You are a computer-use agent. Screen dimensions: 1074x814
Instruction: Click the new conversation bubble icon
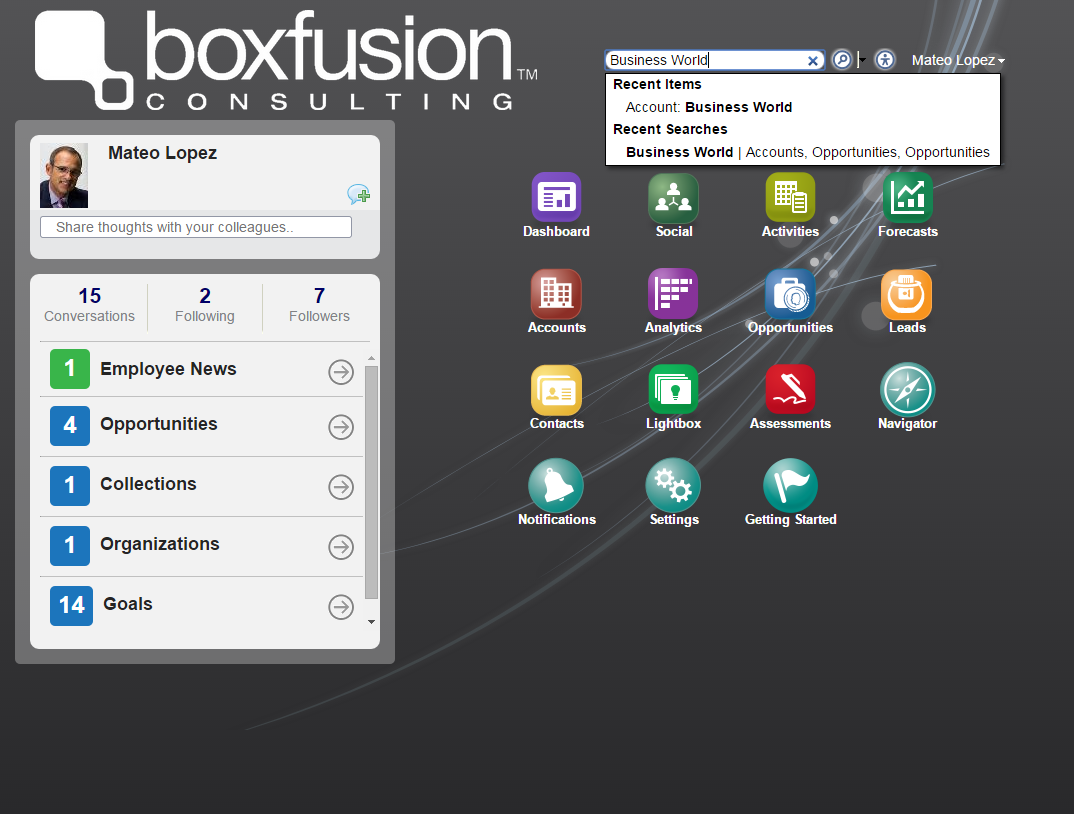358,195
